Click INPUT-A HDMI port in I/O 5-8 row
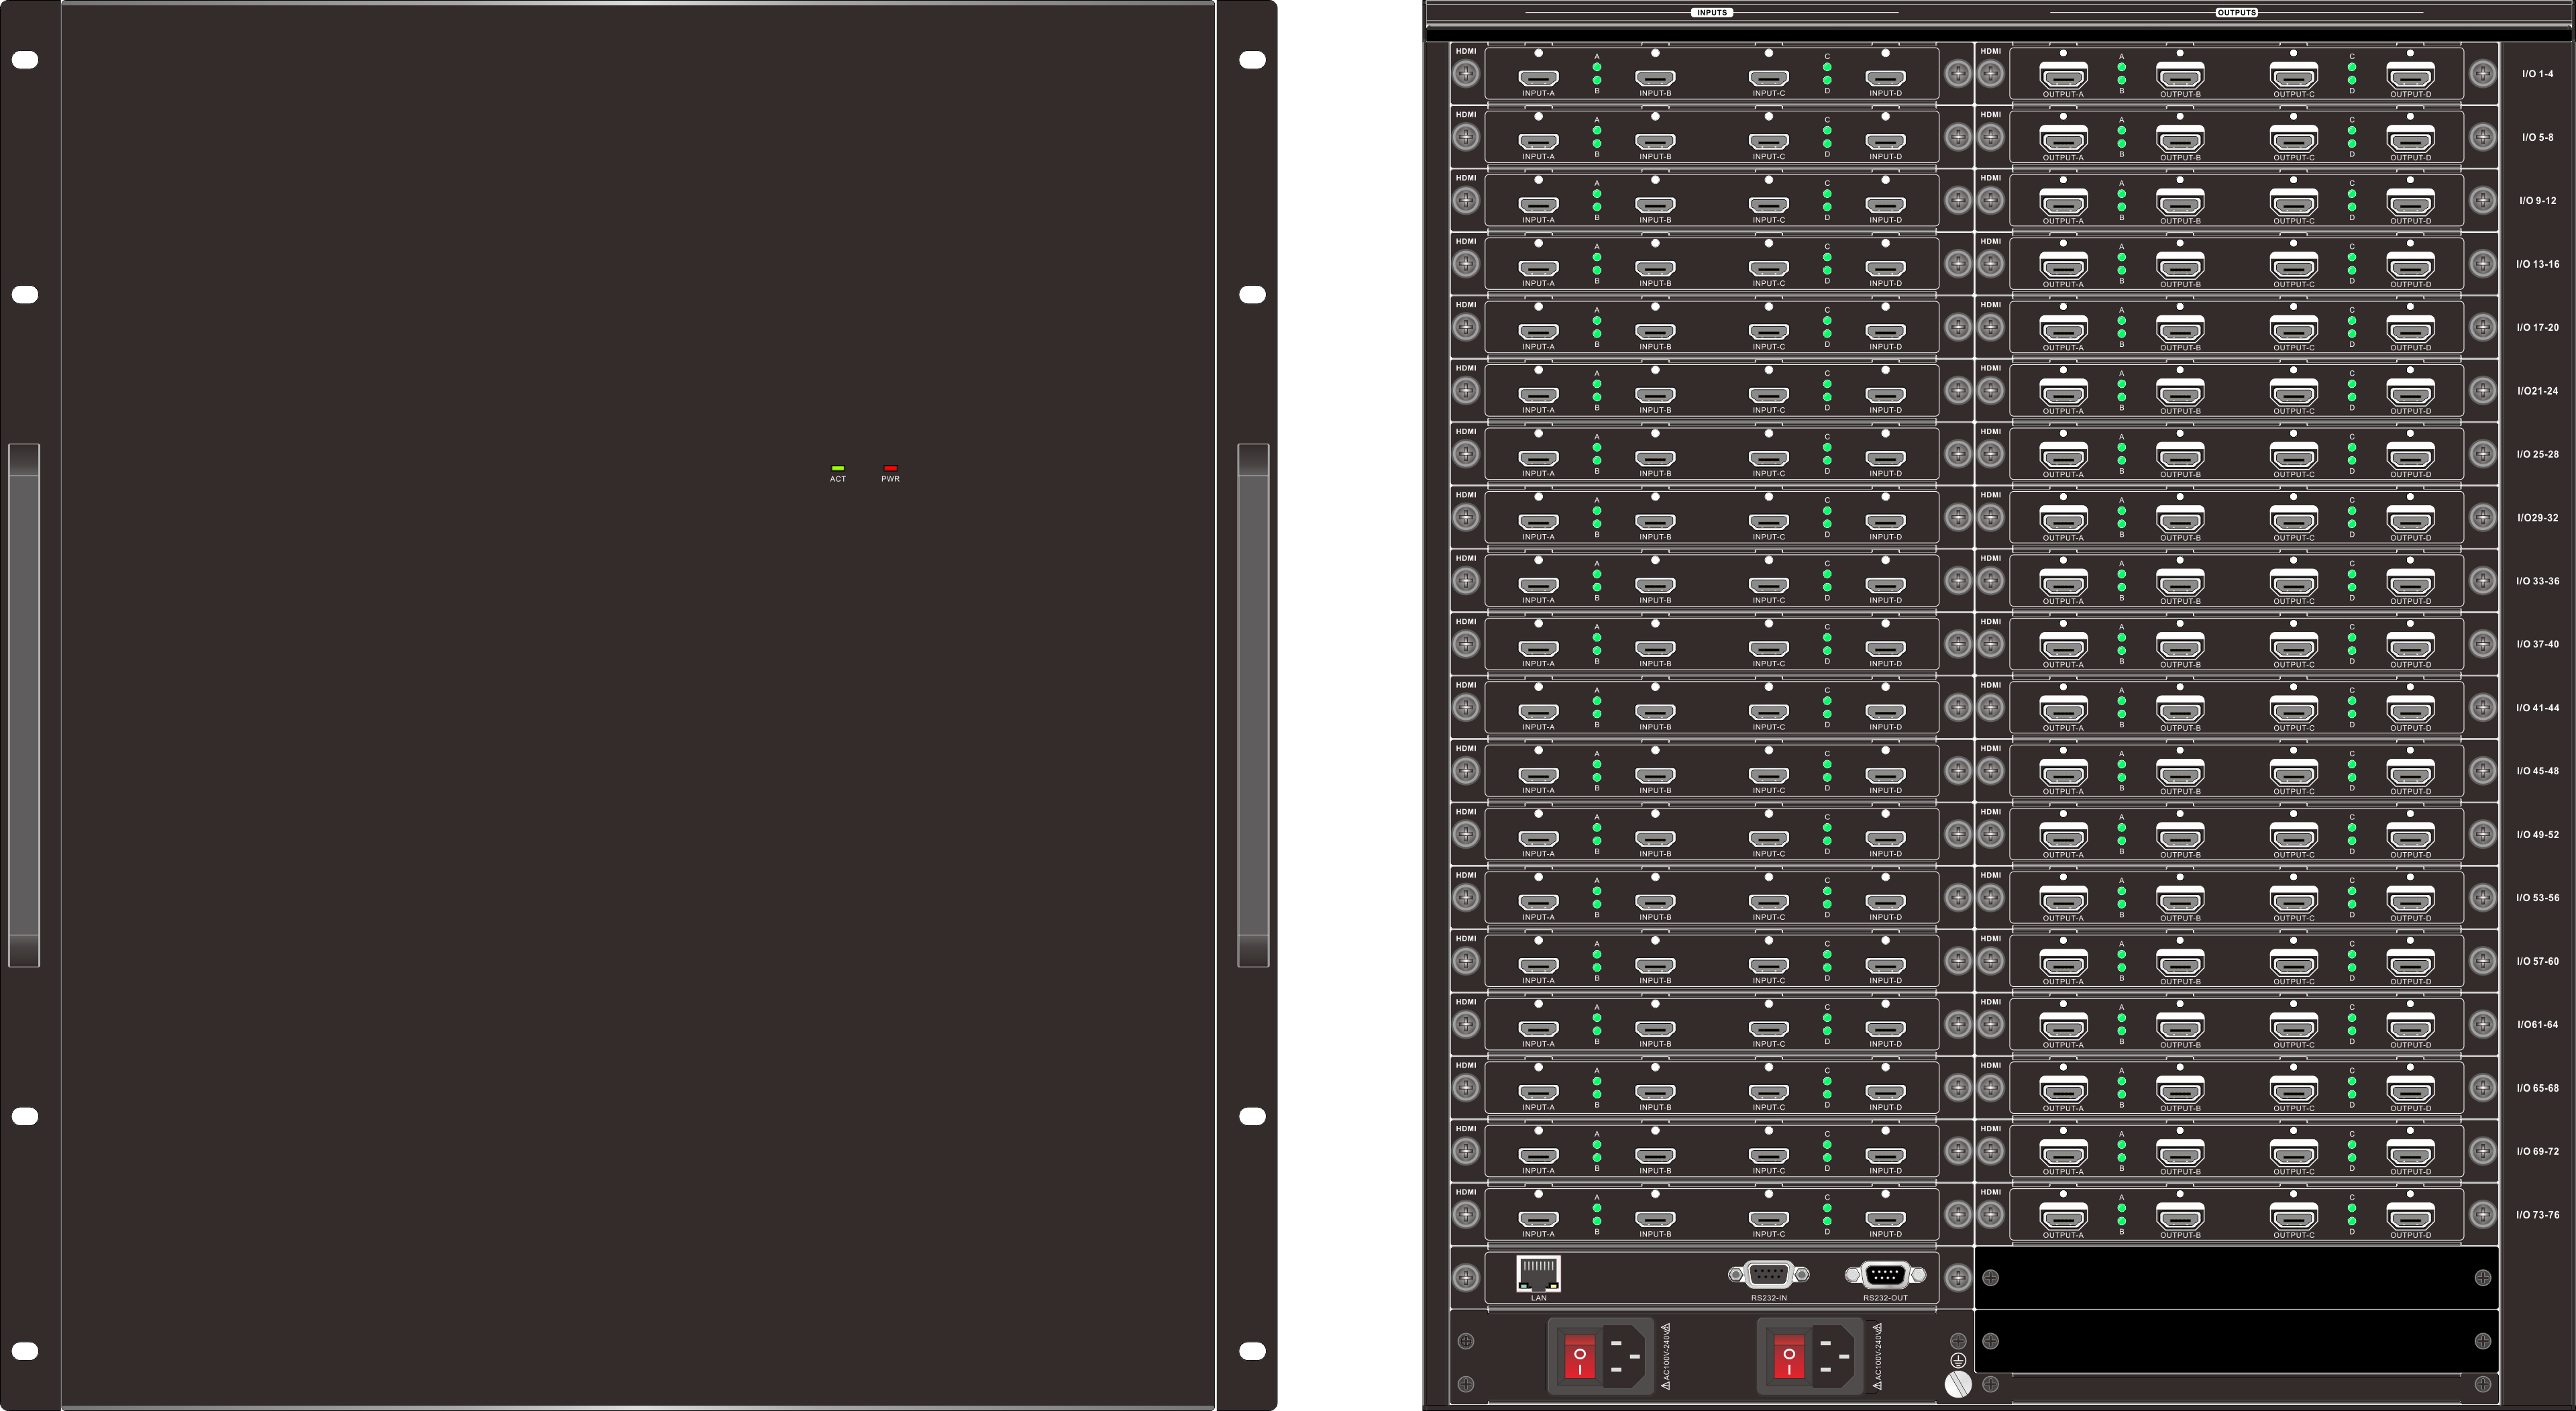This screenshot has height=1411, width=2576. (1538, 141)
